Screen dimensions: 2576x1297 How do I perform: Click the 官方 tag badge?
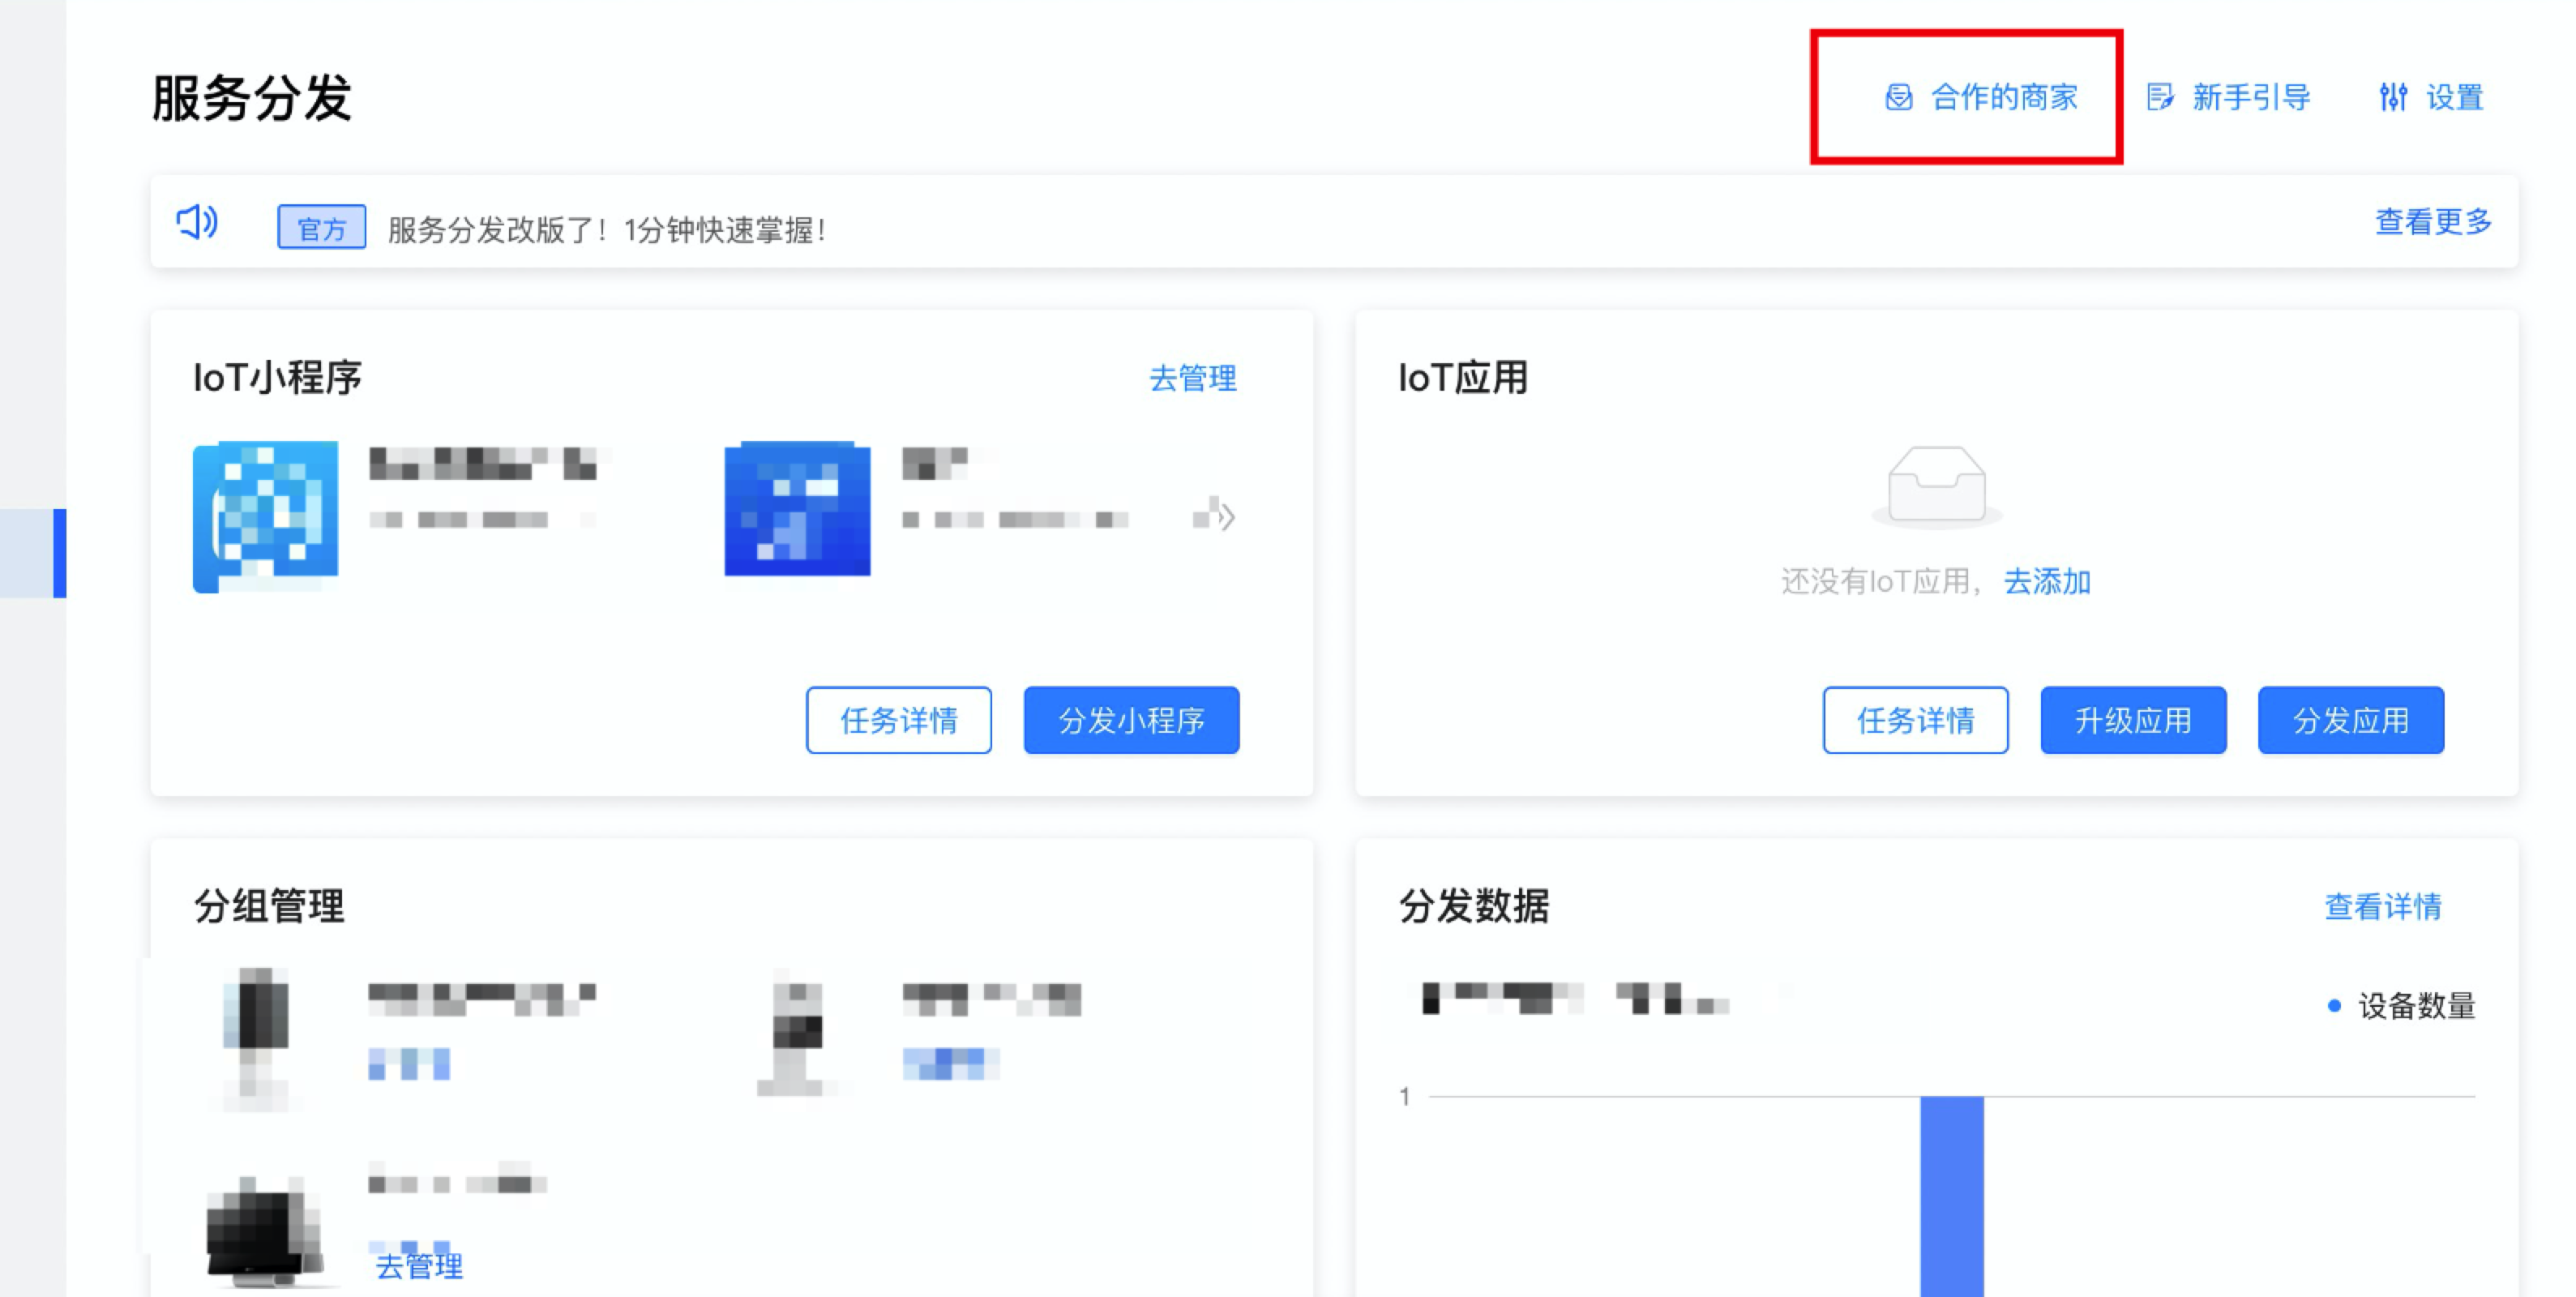(x=321, y=228)
